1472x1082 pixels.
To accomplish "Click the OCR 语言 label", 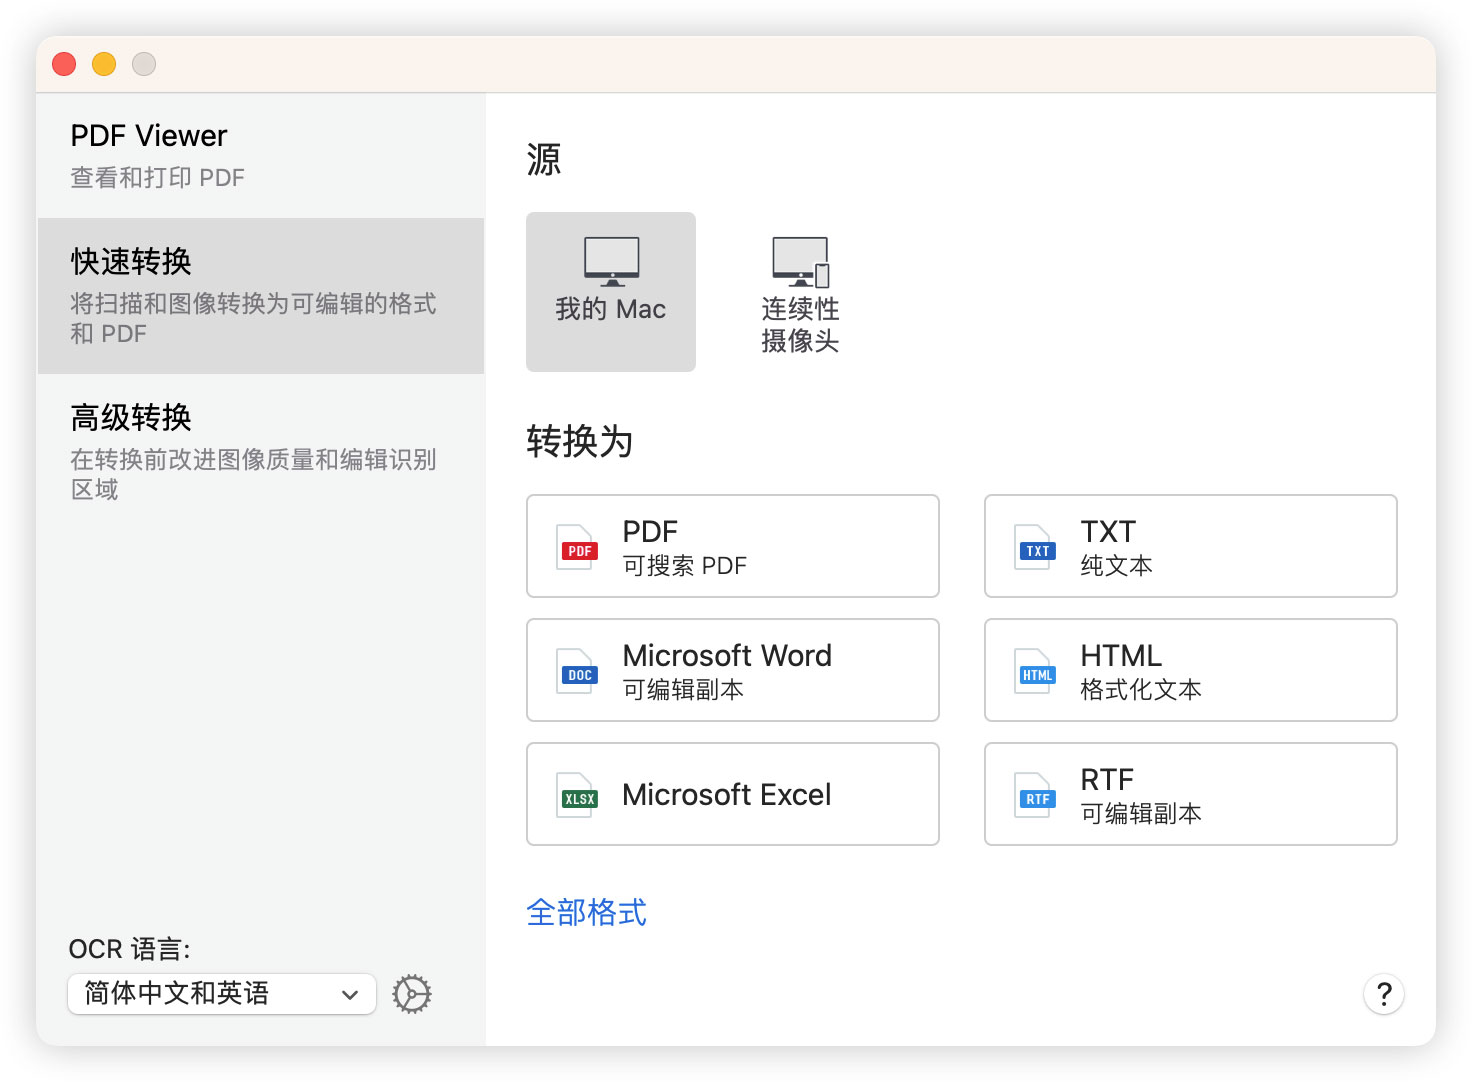I will (129, 949).
